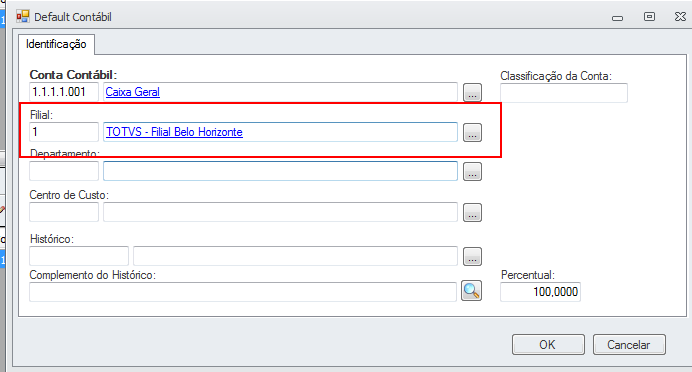Open the Conta Contábil lookup ellipsis button
The width and height of the screenshot is (692, 372).
click(472, 93)
